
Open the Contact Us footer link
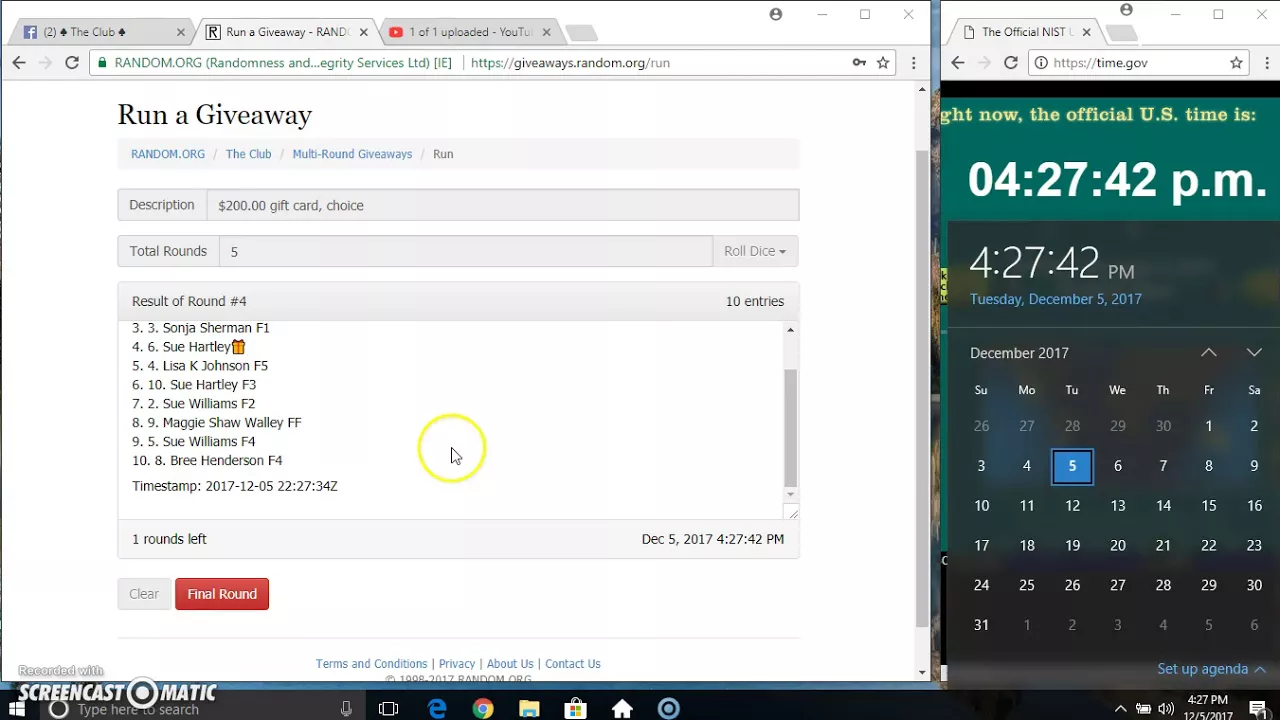coord(573,664)
